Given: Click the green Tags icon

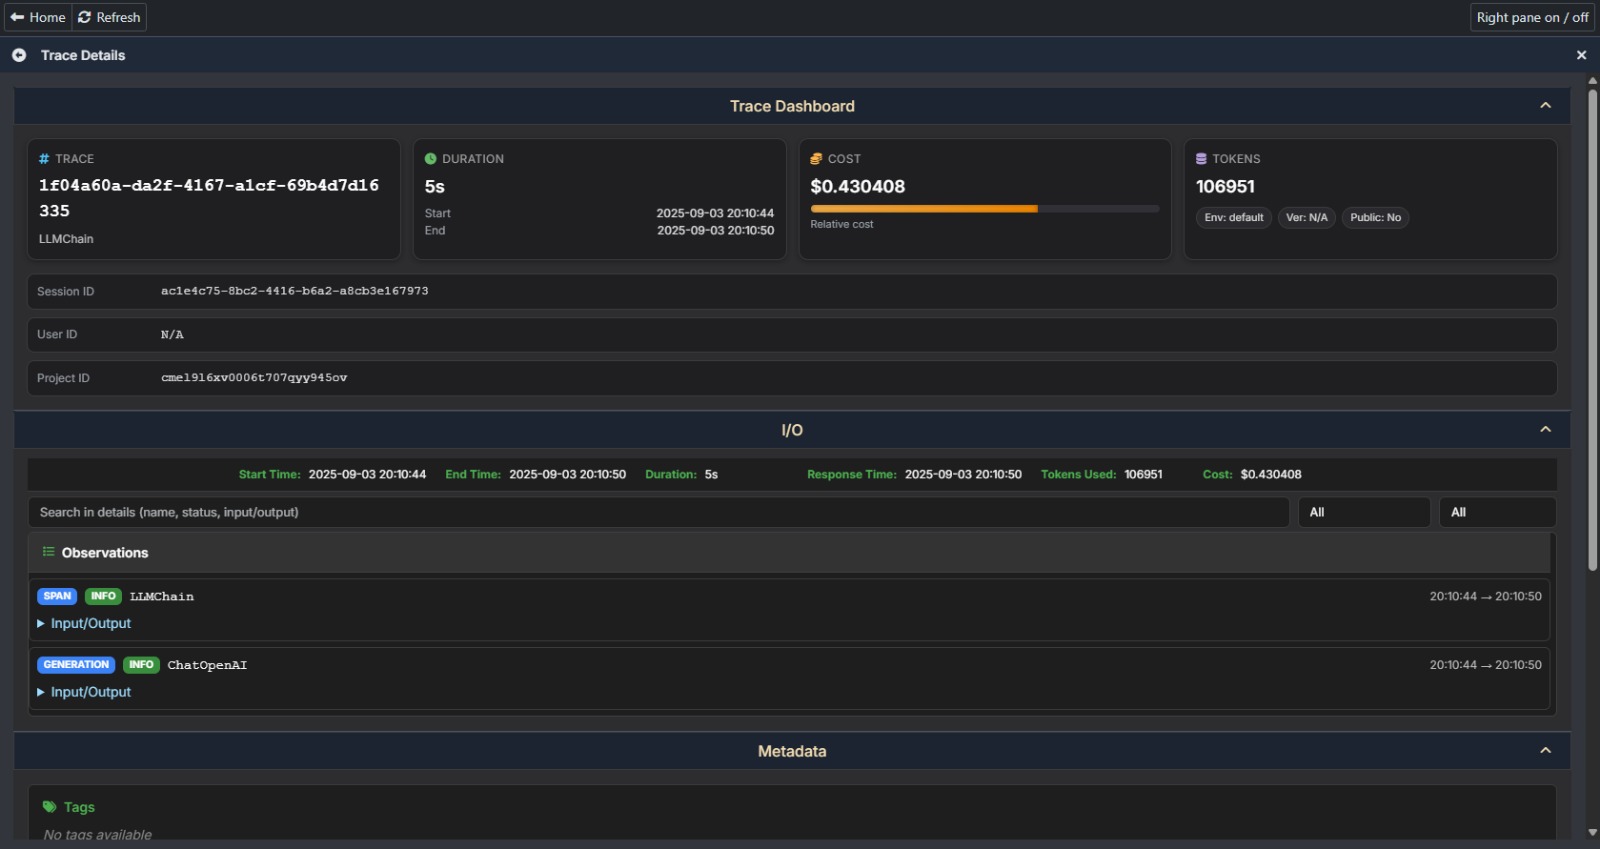Looking at the screenshot, I should (x=49, y=807).
